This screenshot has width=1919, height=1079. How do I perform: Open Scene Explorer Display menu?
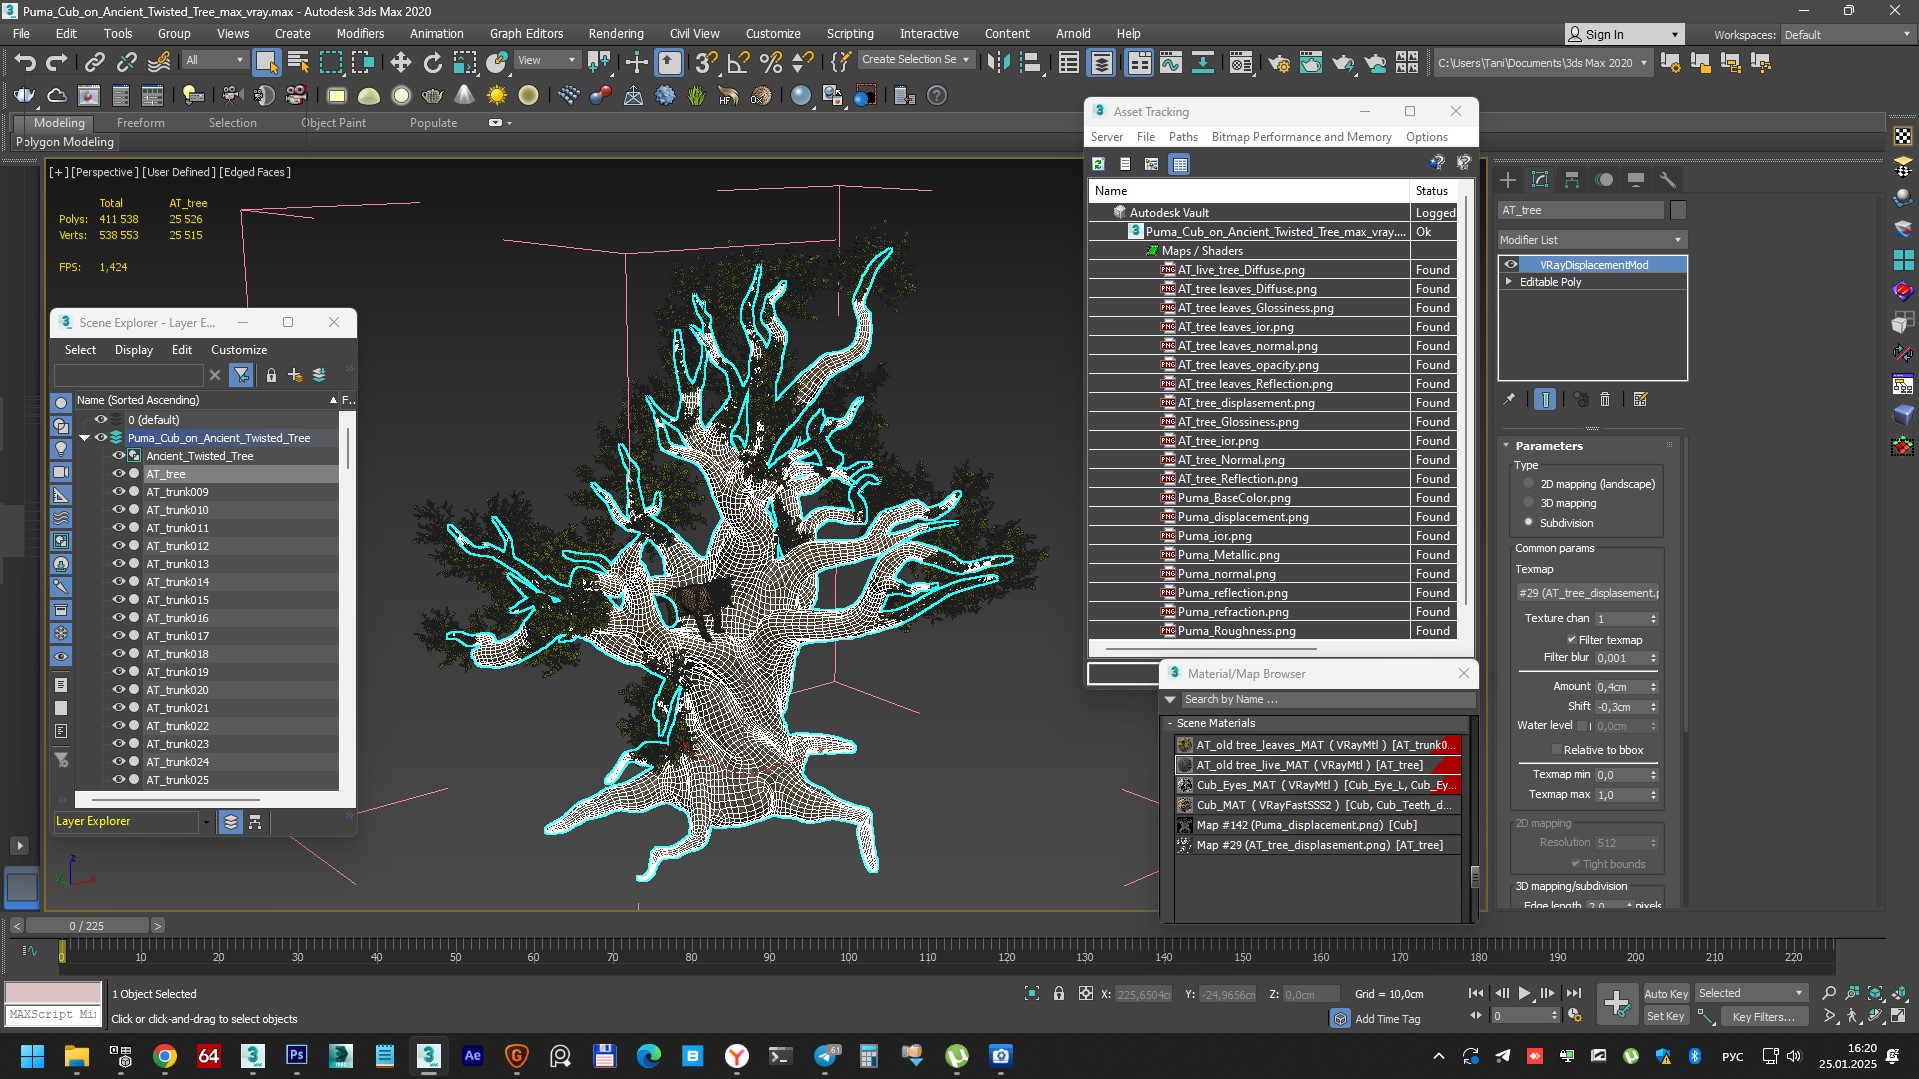pyautogui.click(x=133, y=350)
